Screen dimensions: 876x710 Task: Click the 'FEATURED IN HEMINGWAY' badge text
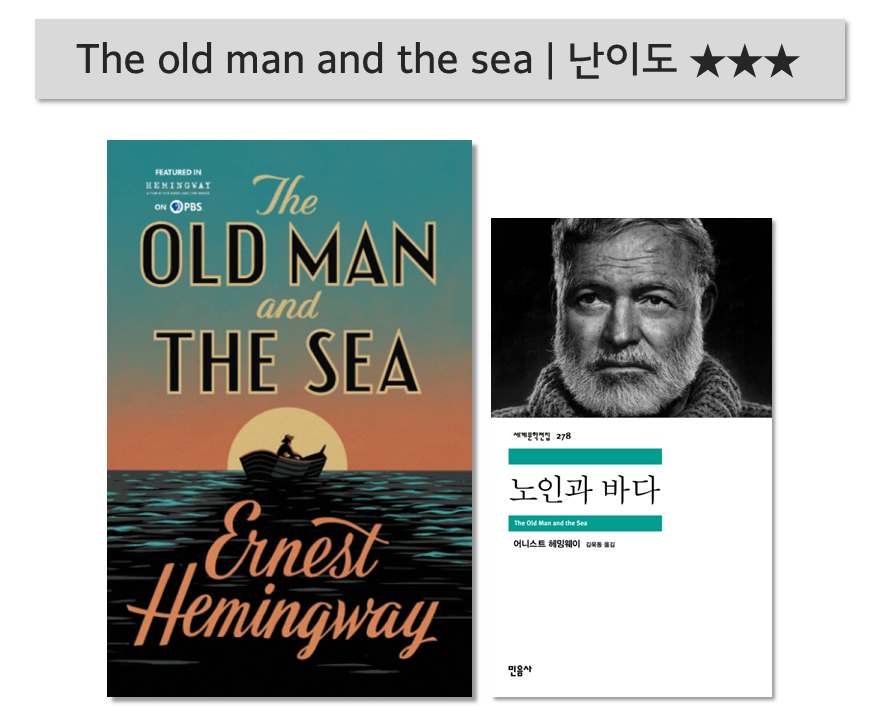[178, 179]
